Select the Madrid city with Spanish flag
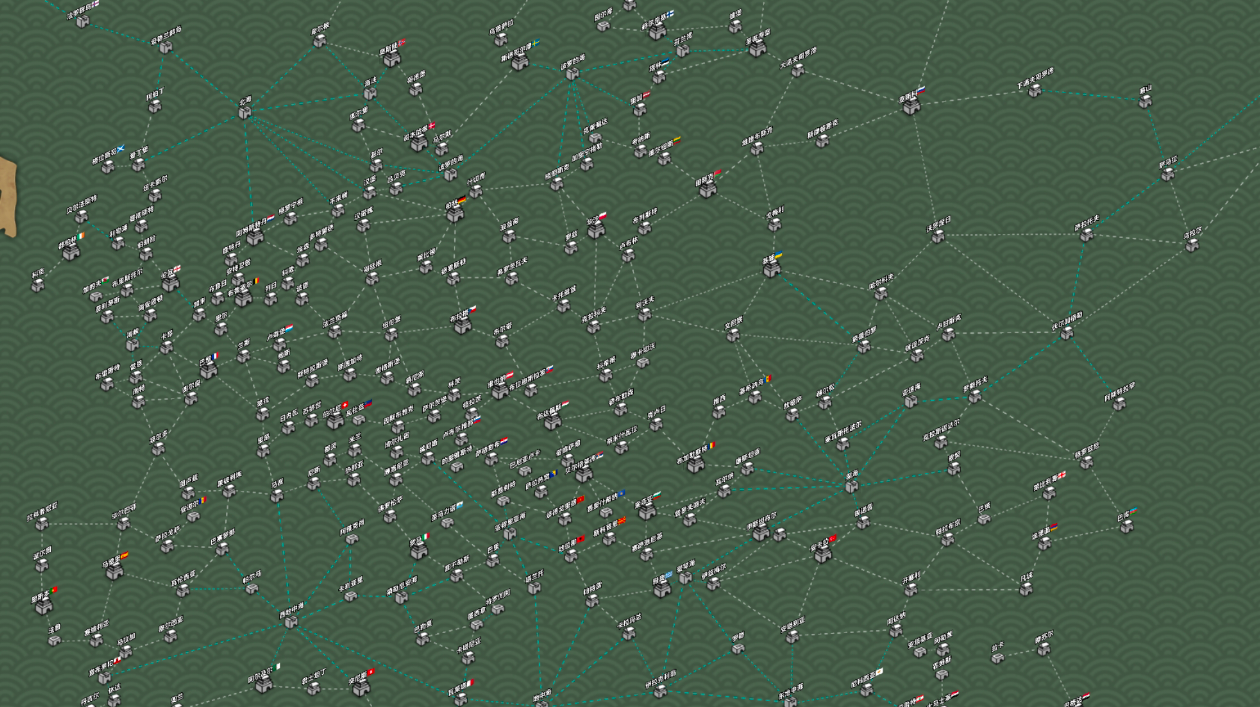This screenshot has height=707, width=1260. (x=114, y=570)
